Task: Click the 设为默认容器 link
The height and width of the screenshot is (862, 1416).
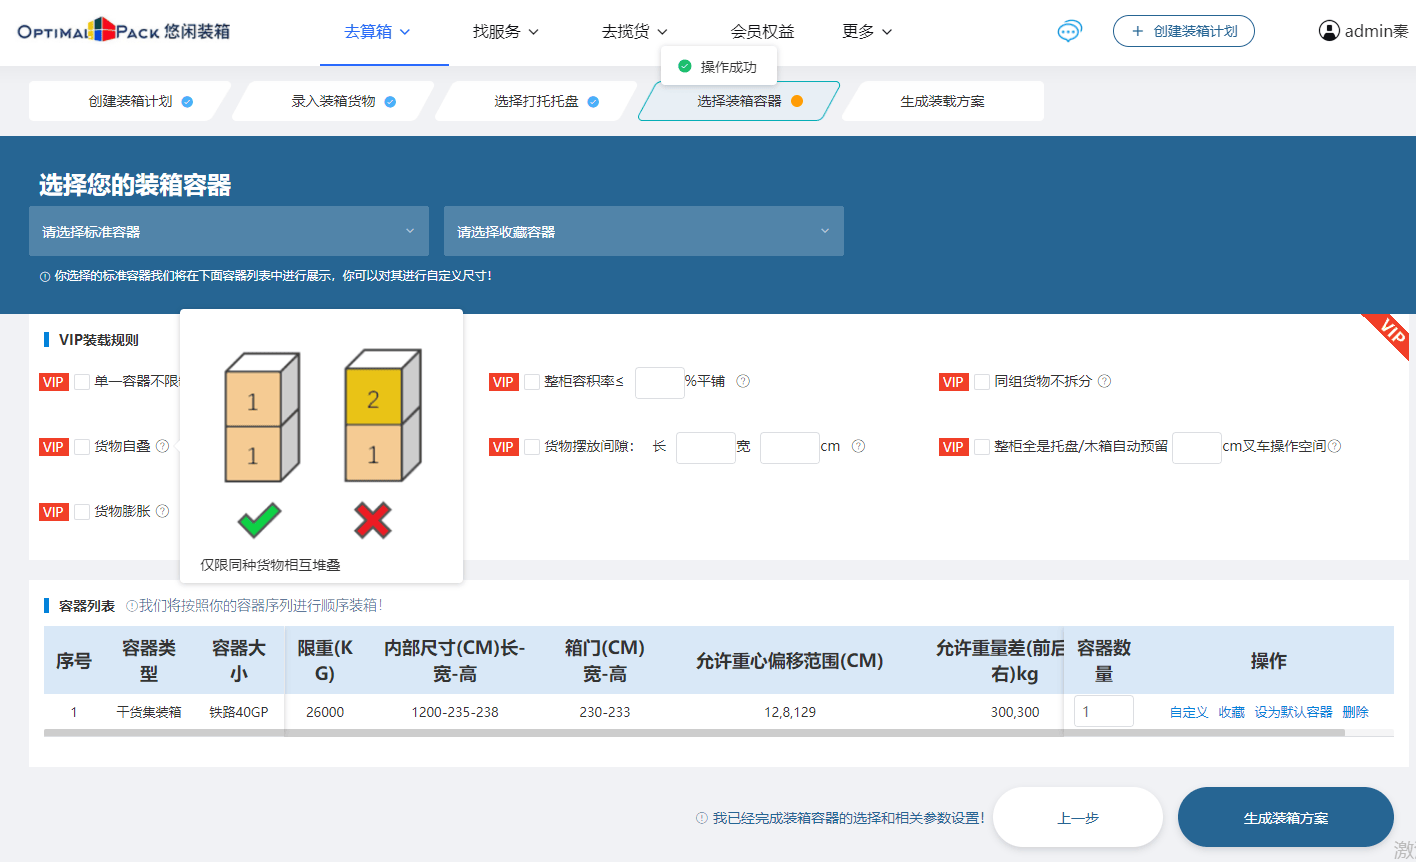Action: [1293, 712]
